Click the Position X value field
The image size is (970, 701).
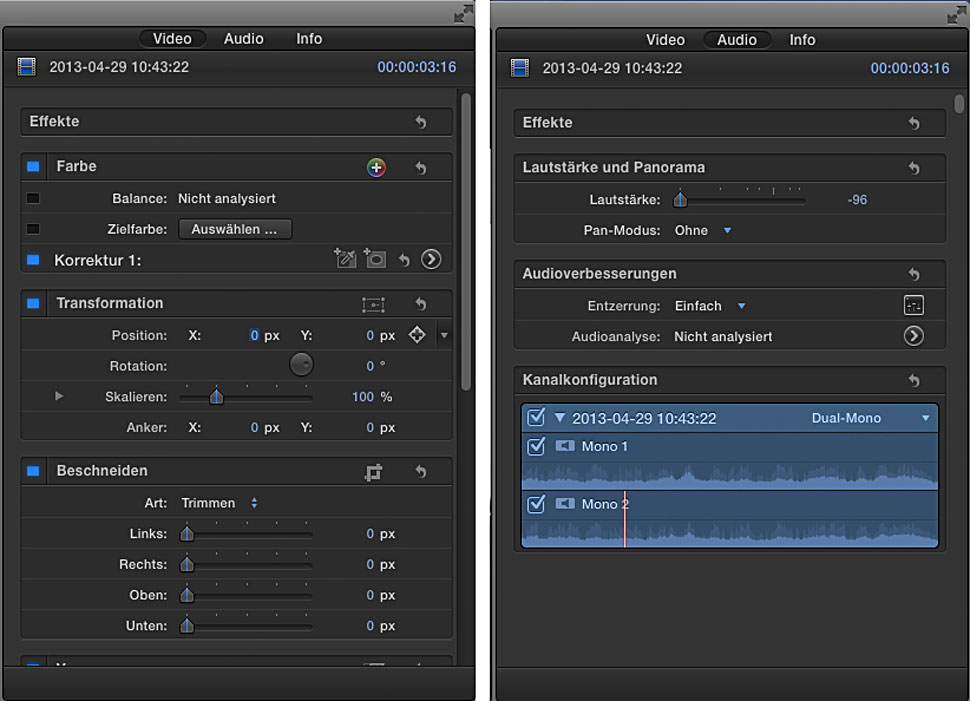pyautogui.click(x=254, y=336)
